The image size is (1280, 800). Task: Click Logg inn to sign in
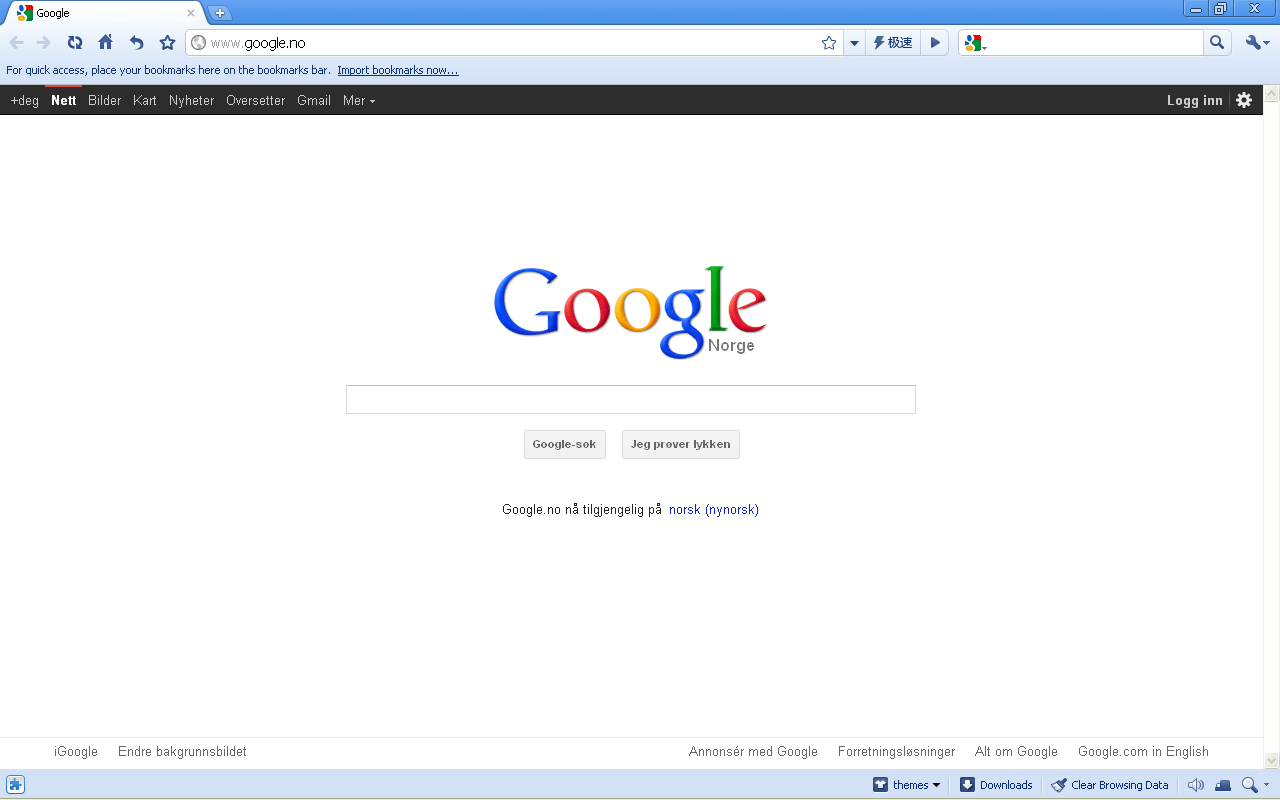click(x=1195, y=100)
